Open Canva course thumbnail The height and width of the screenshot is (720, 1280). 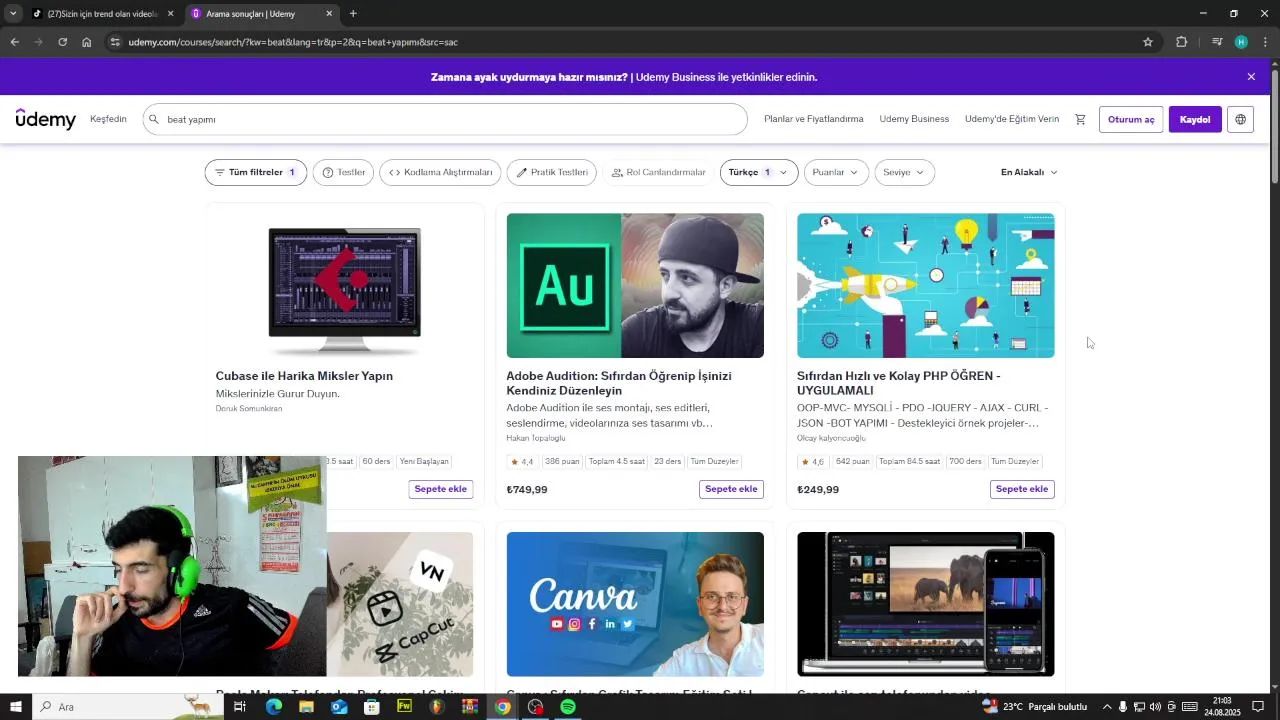point(635,604)
